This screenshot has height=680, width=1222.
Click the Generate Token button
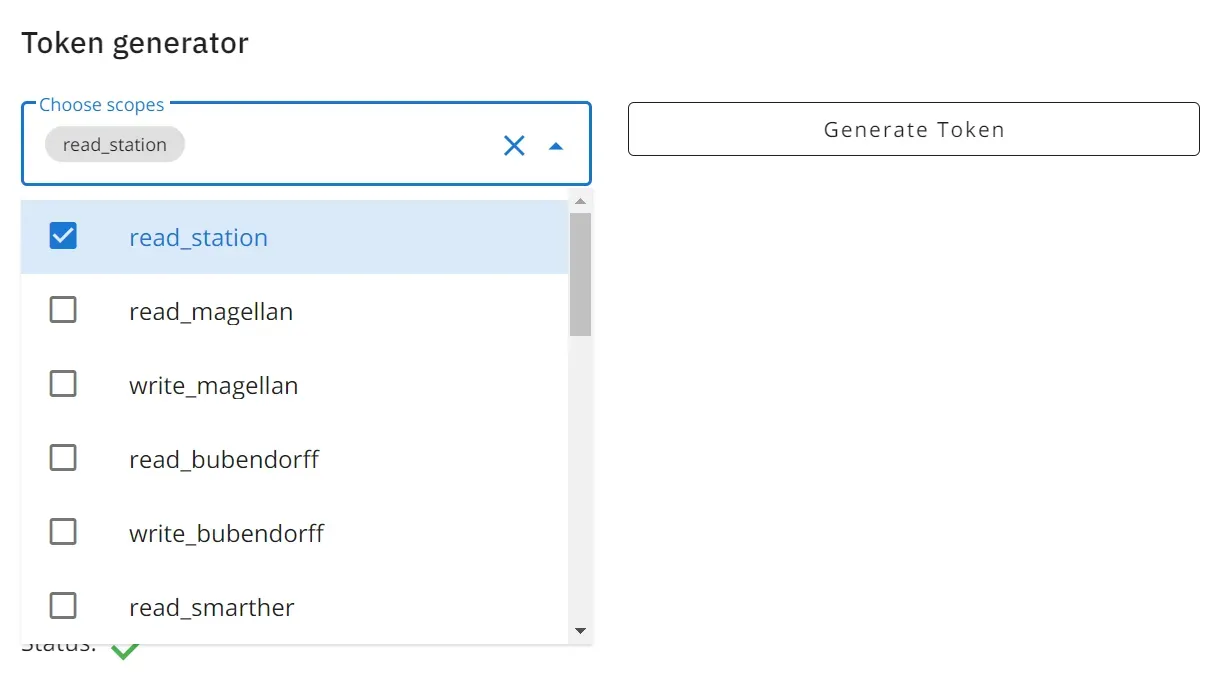pos(913,128)
